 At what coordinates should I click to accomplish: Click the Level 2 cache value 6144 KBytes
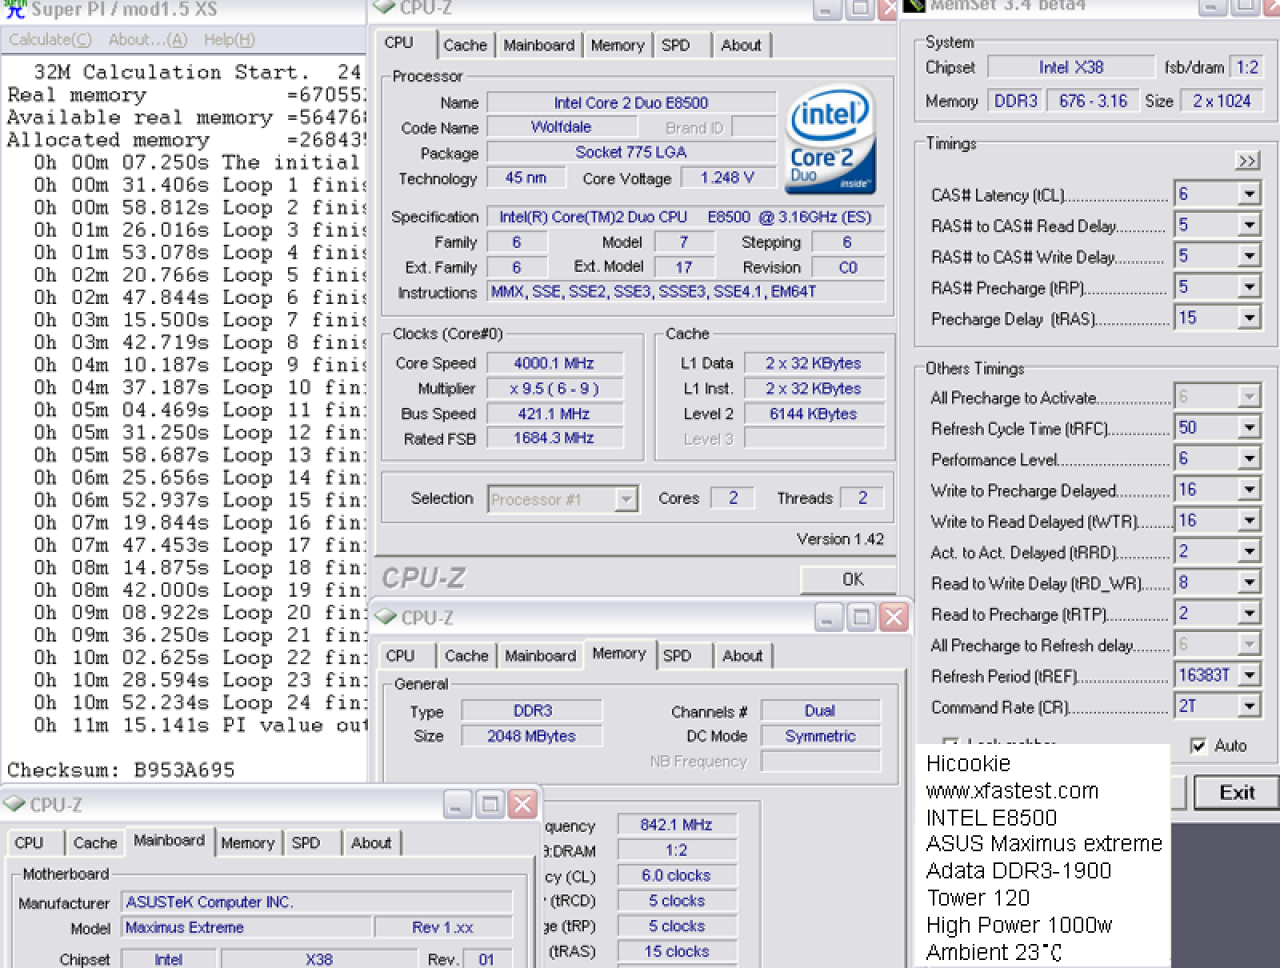pos(813,414)
